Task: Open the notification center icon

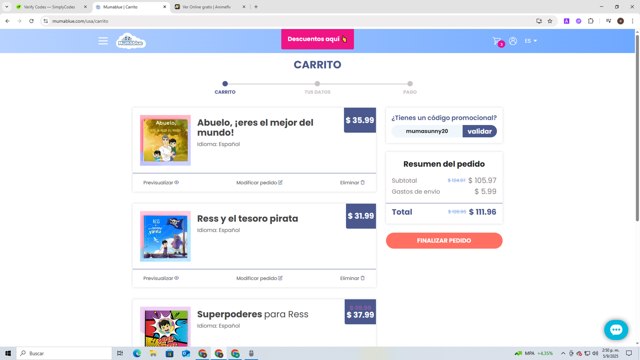Action: pos(629,353)
